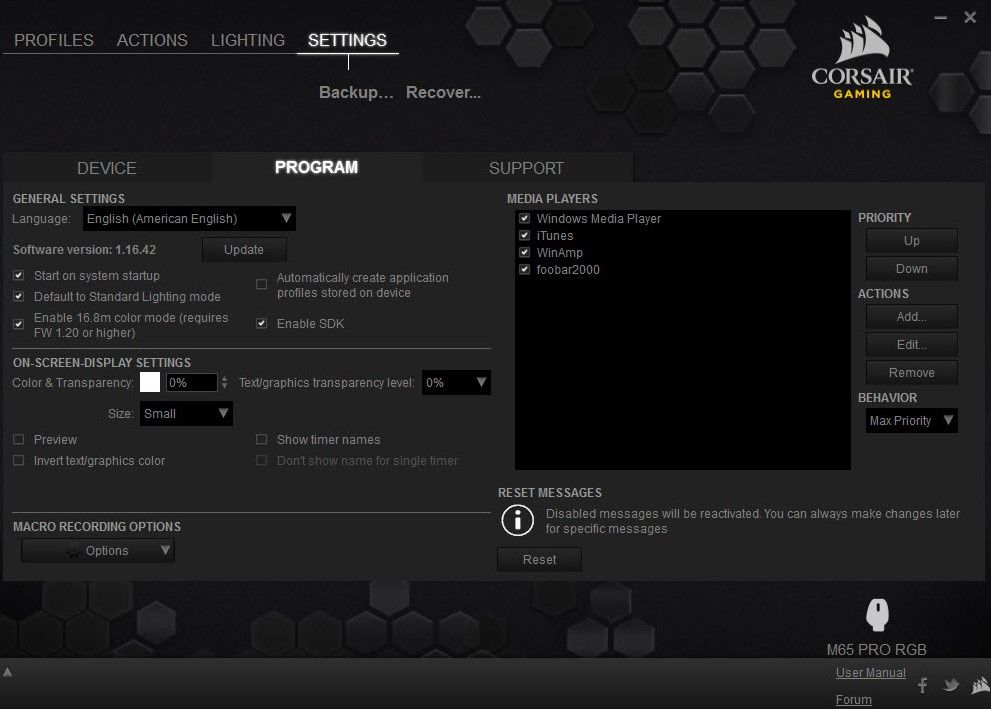Uncheck the Enable SDK checkbox
Image resolution: width=991 pixels, height=709 pixels.
pos(262,324)
